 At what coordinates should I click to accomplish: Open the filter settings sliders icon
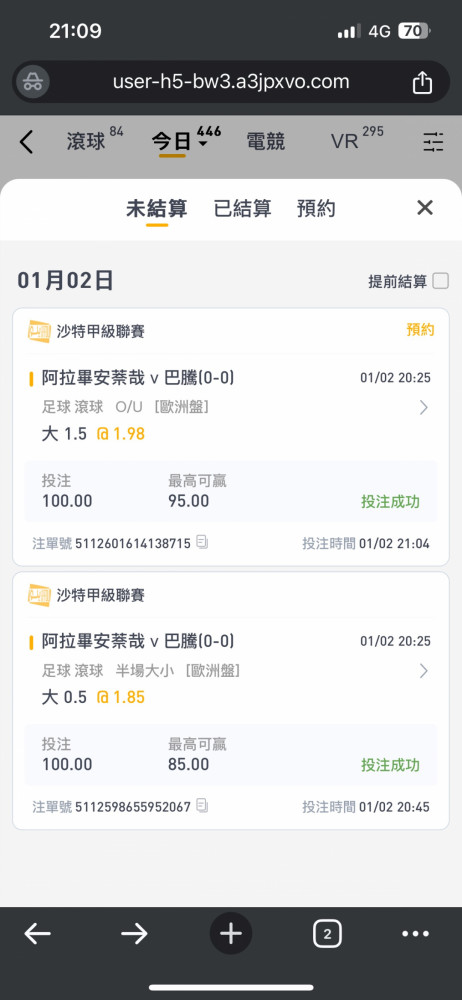(x=433, y=142)
